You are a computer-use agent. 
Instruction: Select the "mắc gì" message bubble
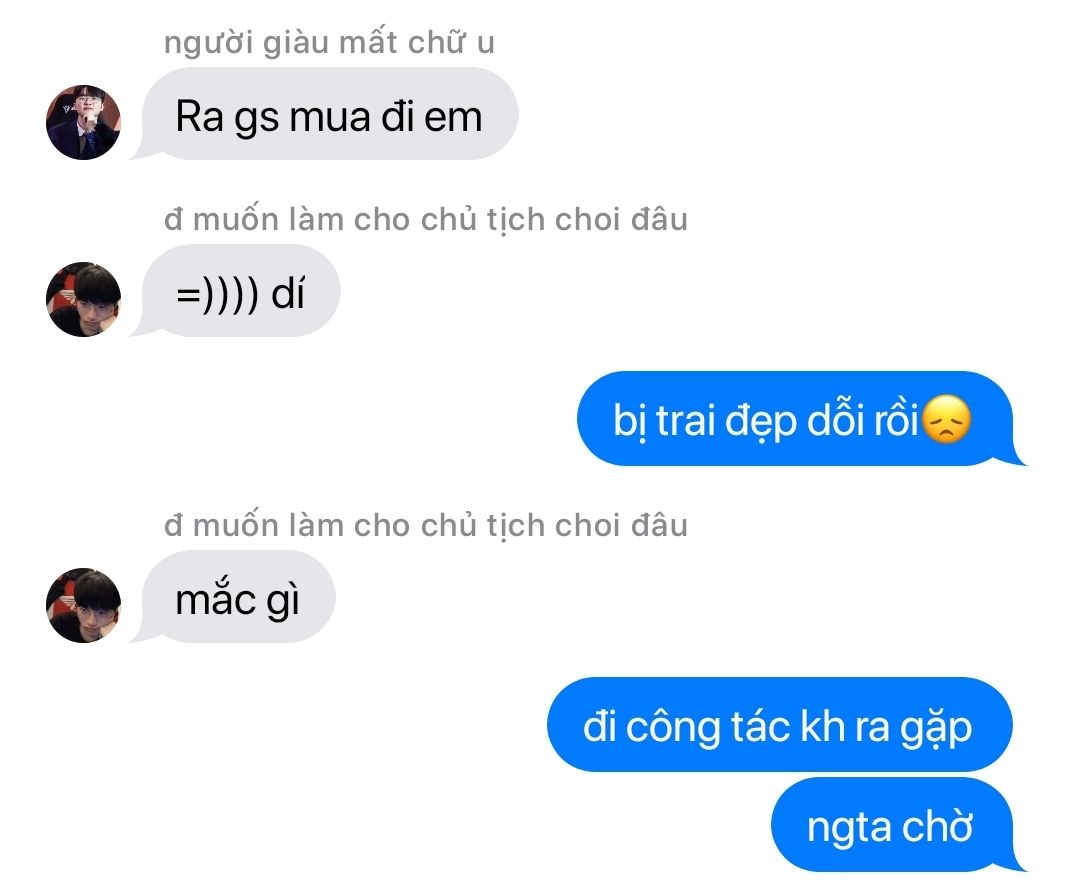click(x=232, y=597)
